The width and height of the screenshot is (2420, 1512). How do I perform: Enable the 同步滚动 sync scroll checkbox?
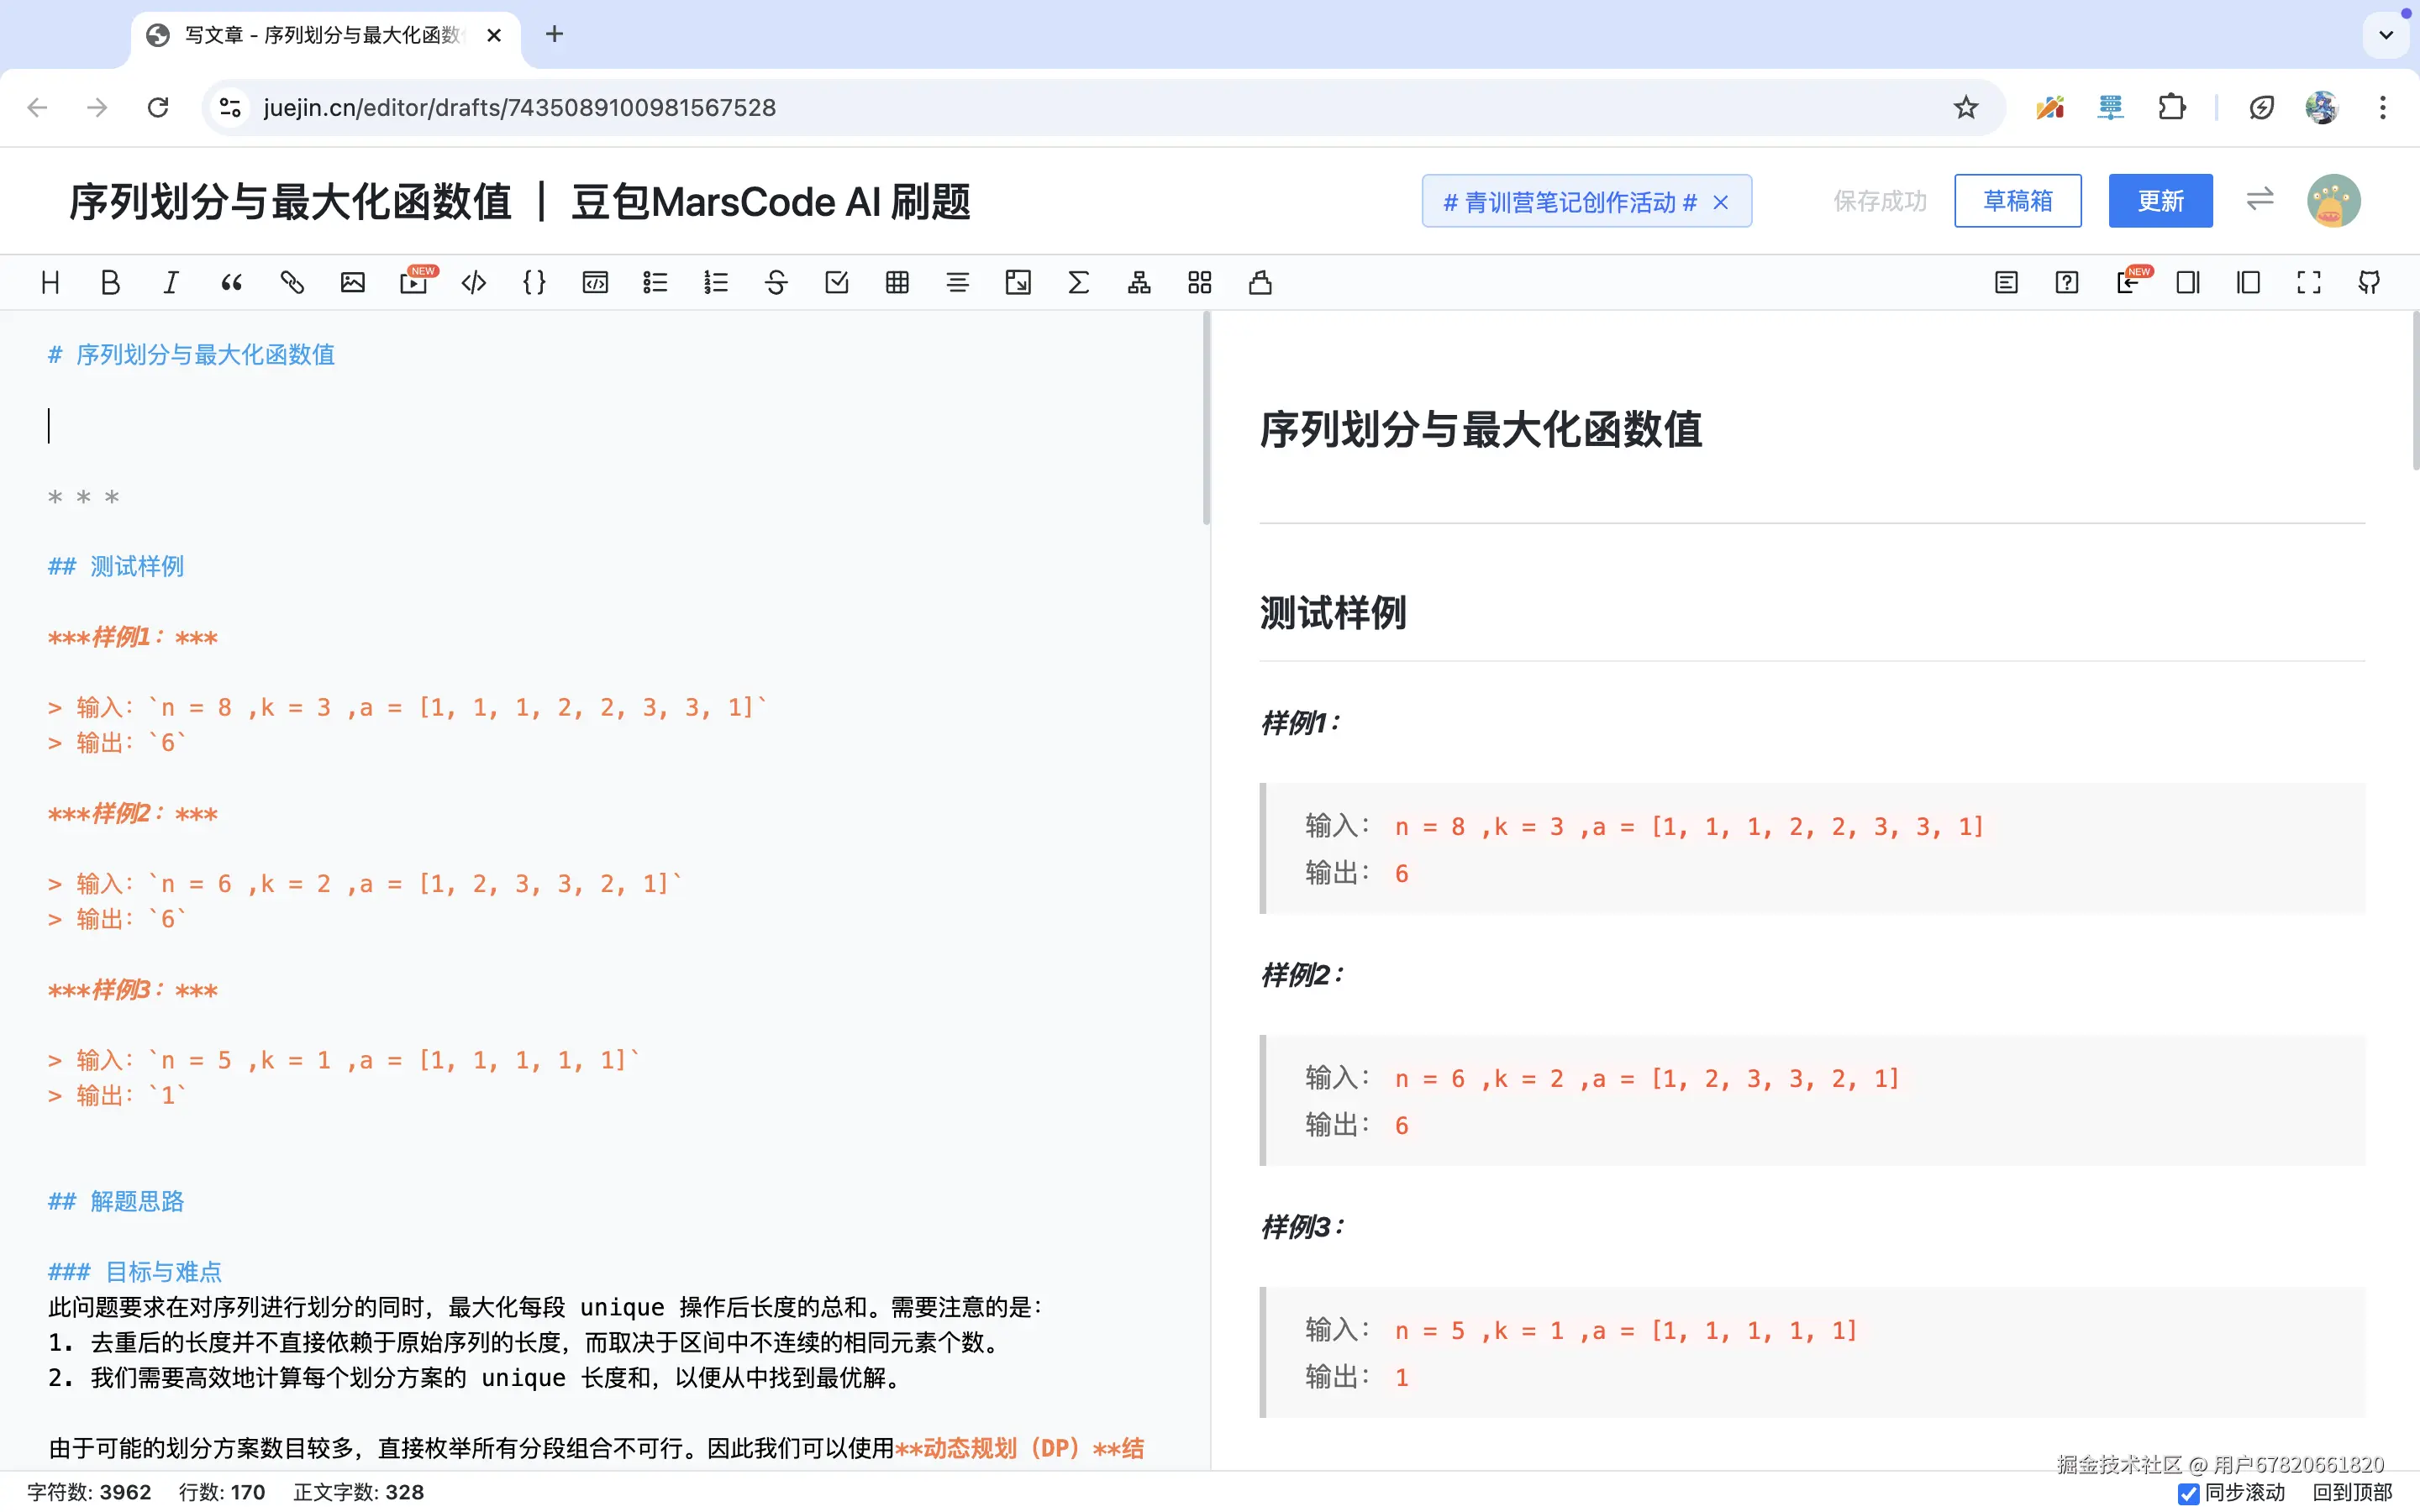pyautogui.click(x=2189, y=1494)
